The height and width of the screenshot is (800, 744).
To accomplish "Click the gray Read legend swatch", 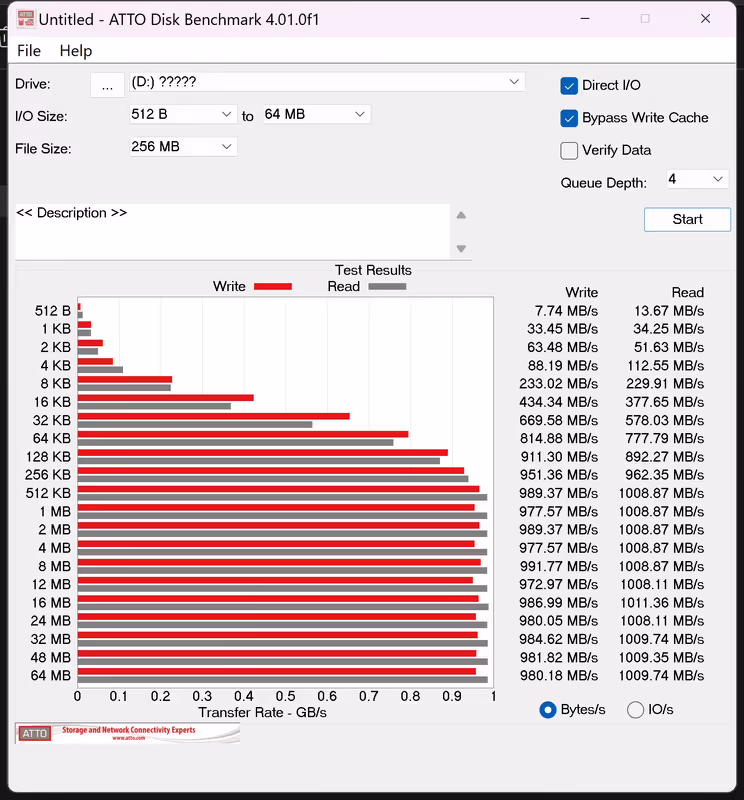I will [387, 287].
